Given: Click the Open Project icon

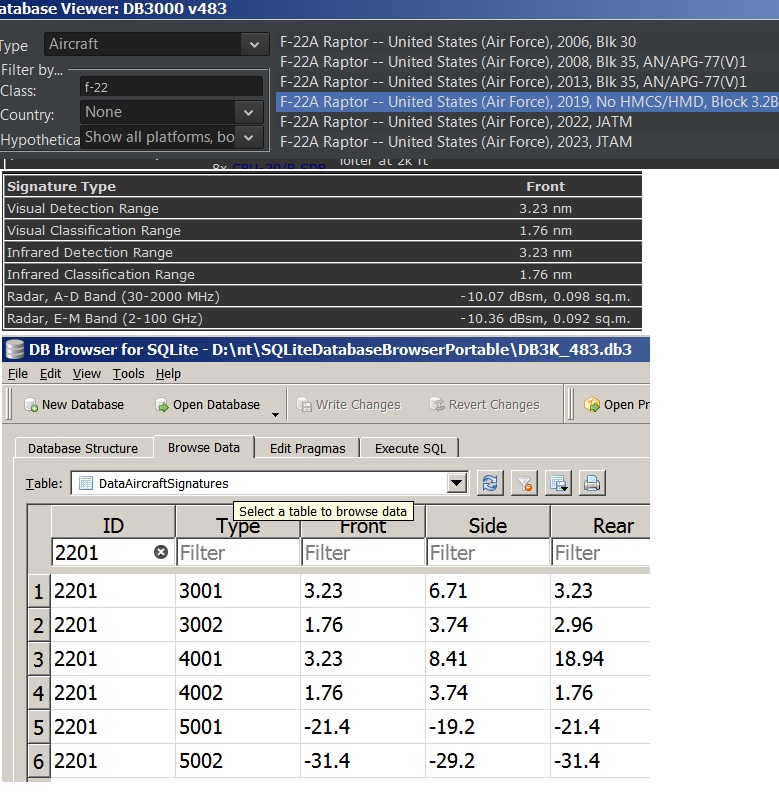Looking at the screenshot, I should [592, 405].
